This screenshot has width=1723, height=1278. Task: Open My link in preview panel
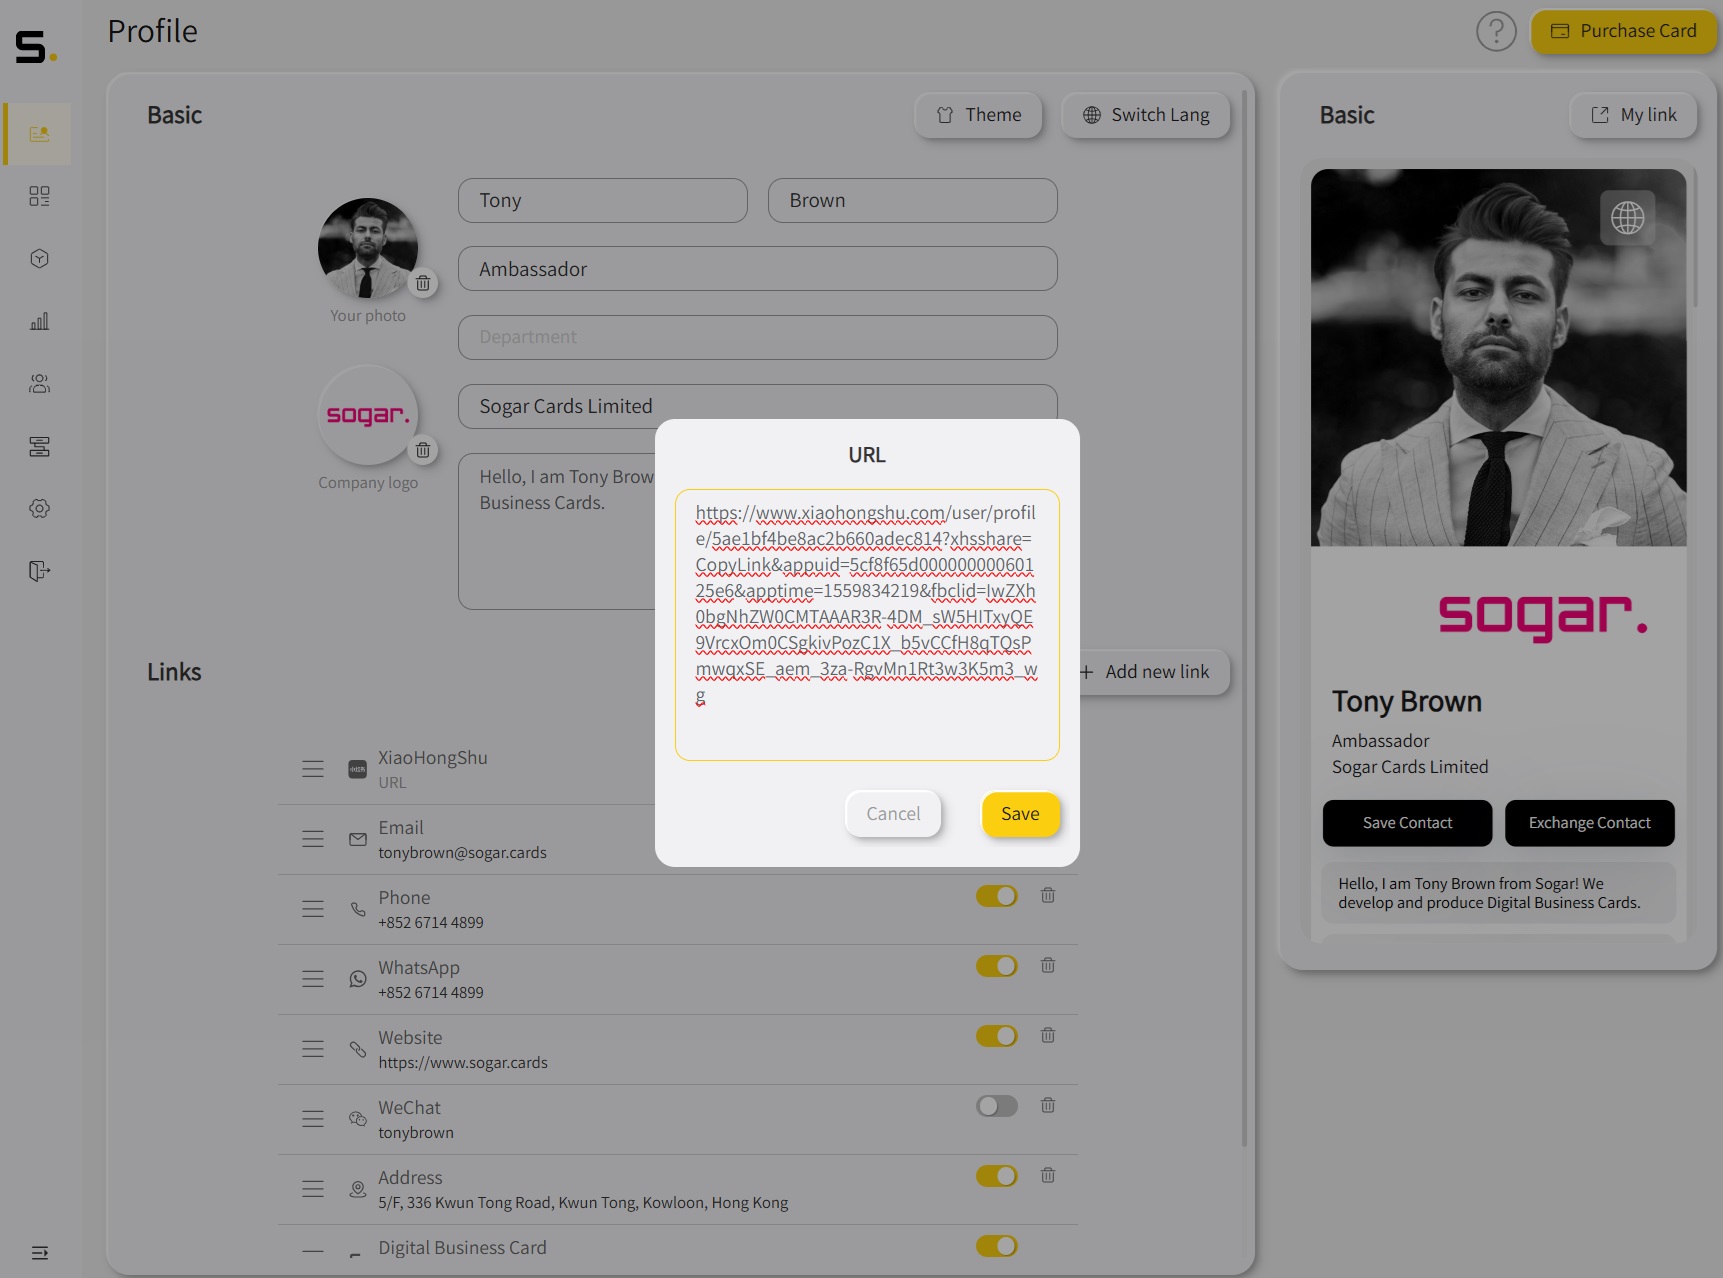tap(1634, 115)
